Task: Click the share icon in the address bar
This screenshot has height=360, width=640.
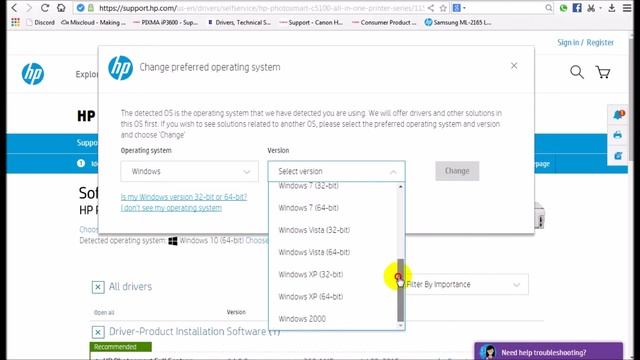Action: (x=431, y=8)
